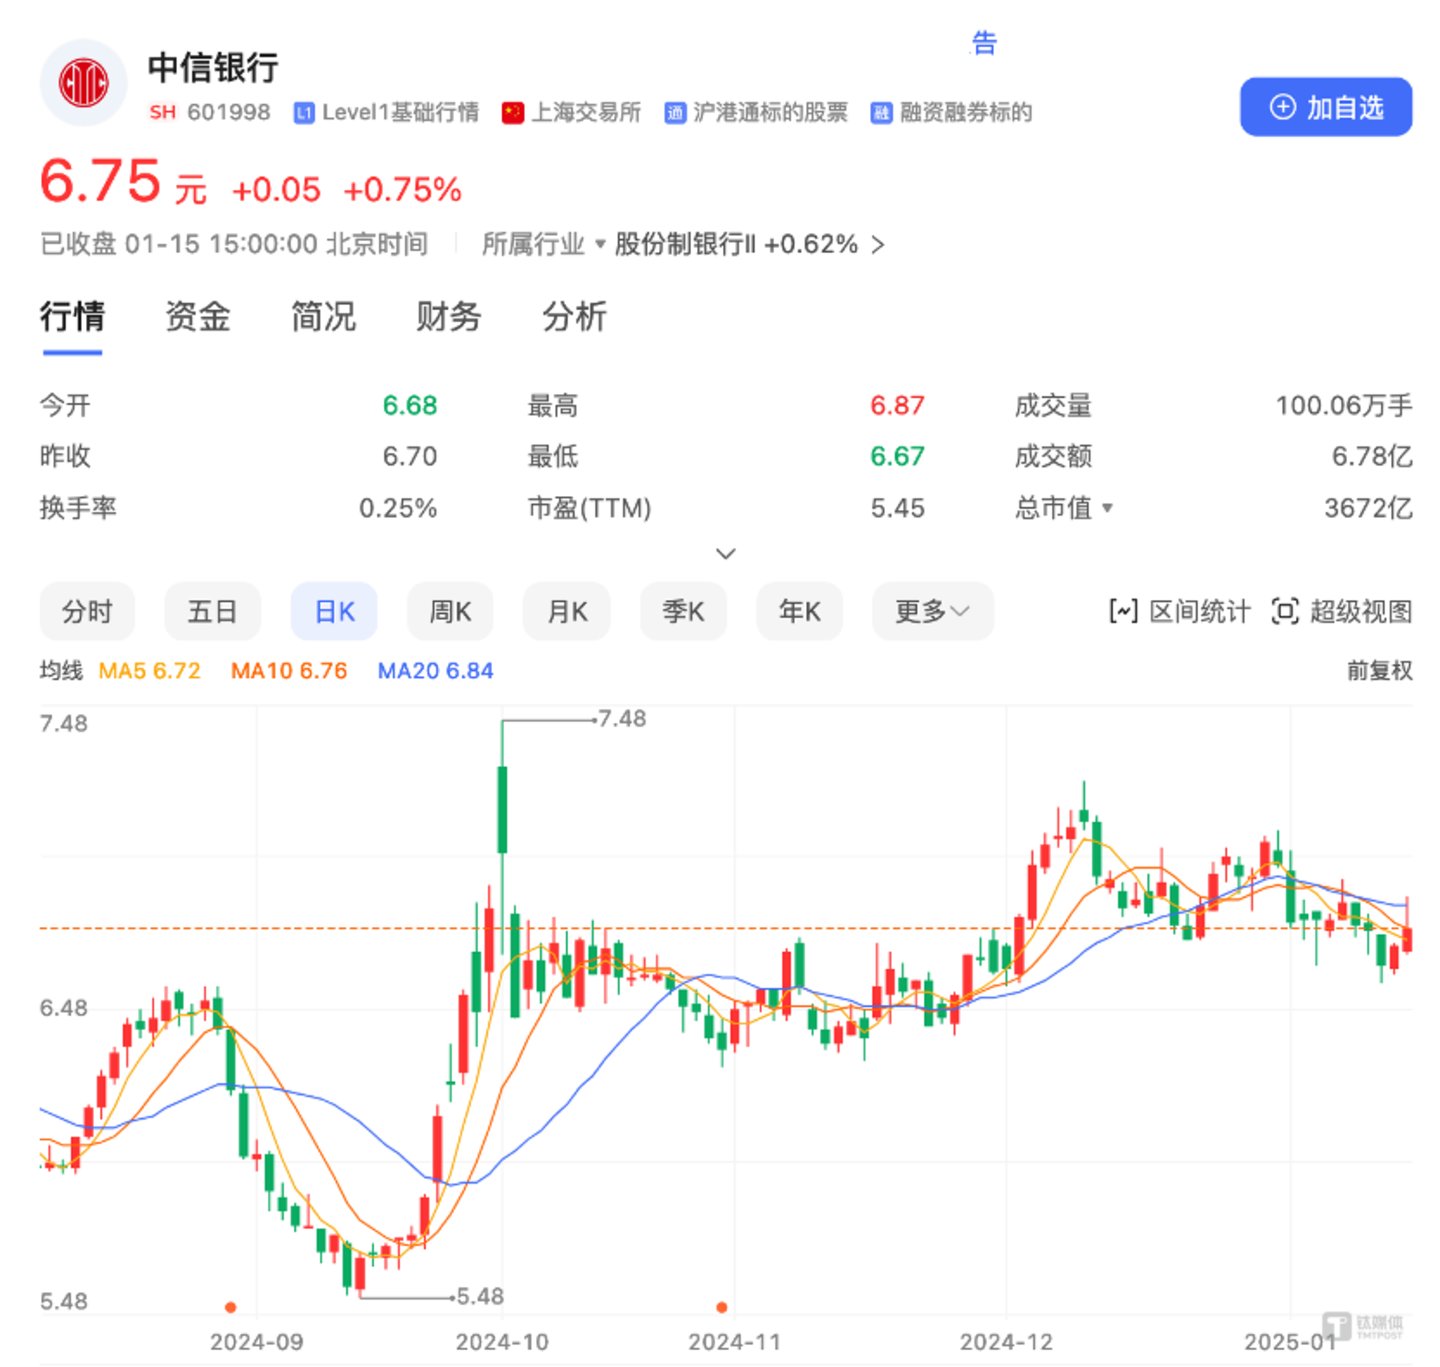This screenshot has width=1440, height=1367.
Task: Switch chart to 月K monthly candles
Action: 567,611
